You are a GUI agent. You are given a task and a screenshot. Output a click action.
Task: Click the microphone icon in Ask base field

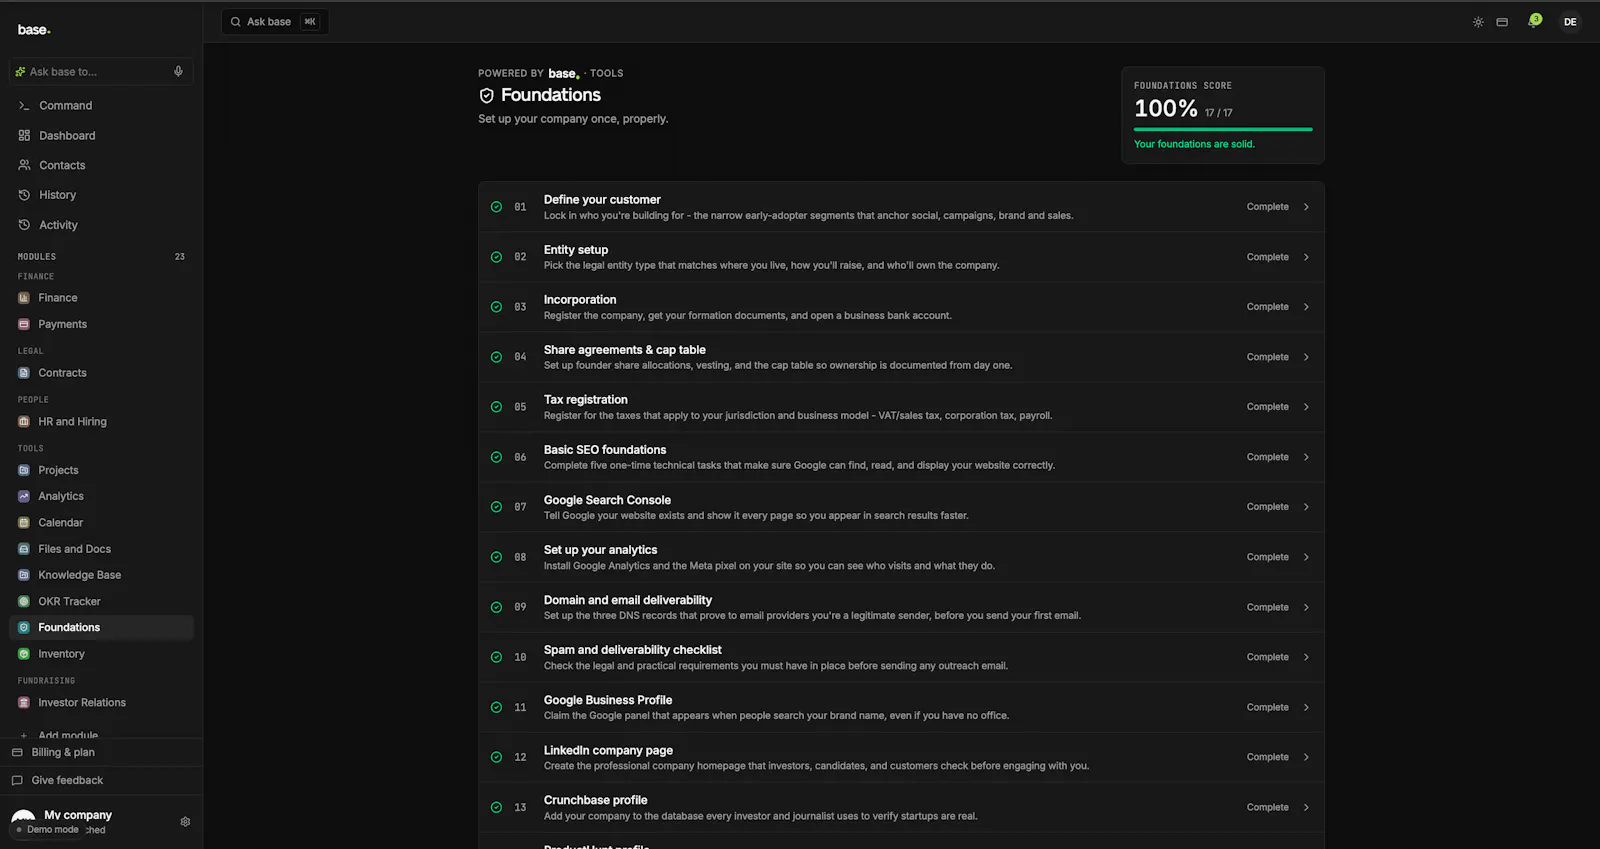(178, 72)
